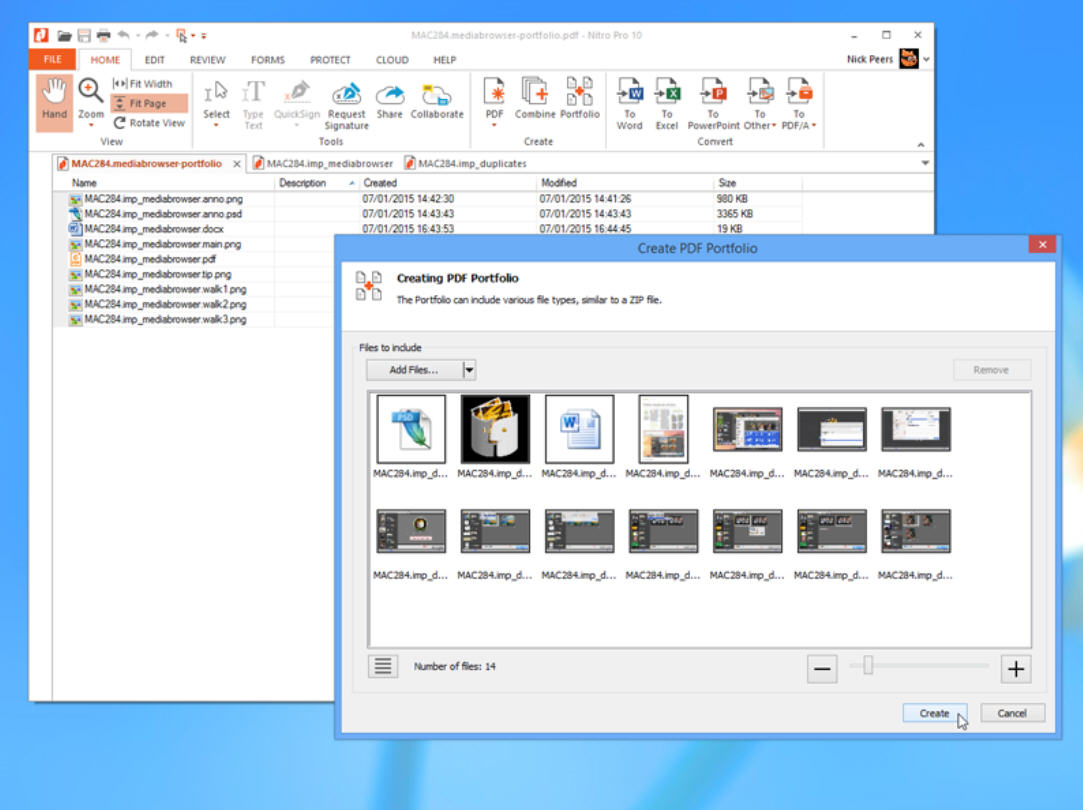The height and width of the screenshot is (810, 1083).
Task: Click the Create button to build portfolio
Action: click(934, 713)
